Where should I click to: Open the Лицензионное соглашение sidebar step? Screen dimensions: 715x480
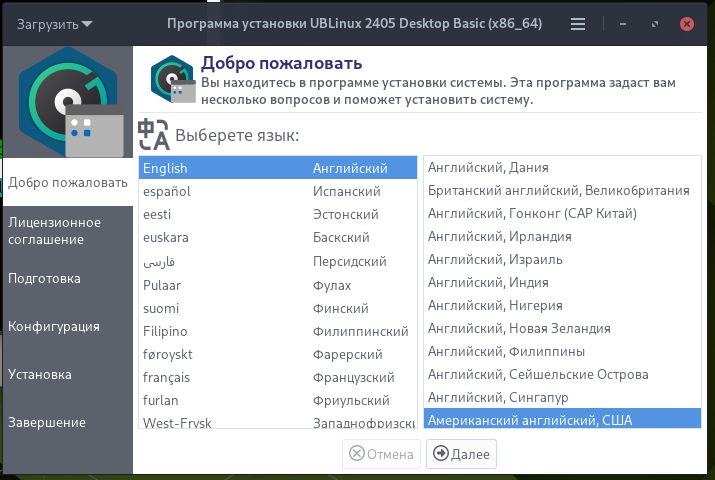[x=68, y=231]
